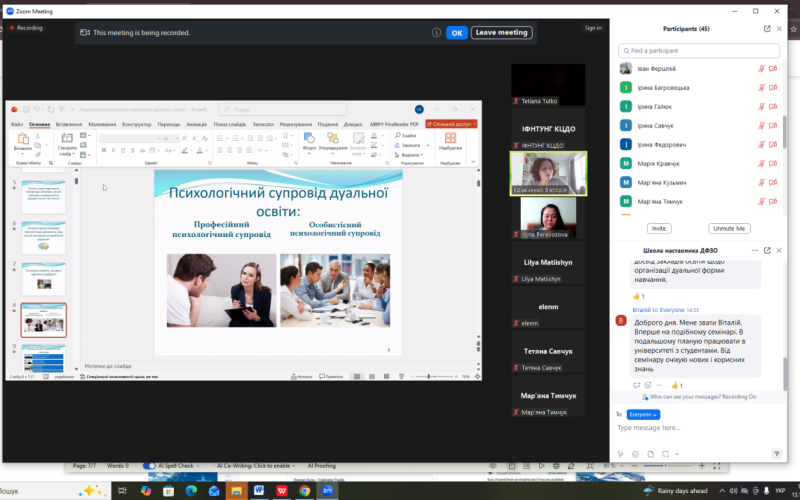Click the Task View taskbar icon

(x=122, y=491)
